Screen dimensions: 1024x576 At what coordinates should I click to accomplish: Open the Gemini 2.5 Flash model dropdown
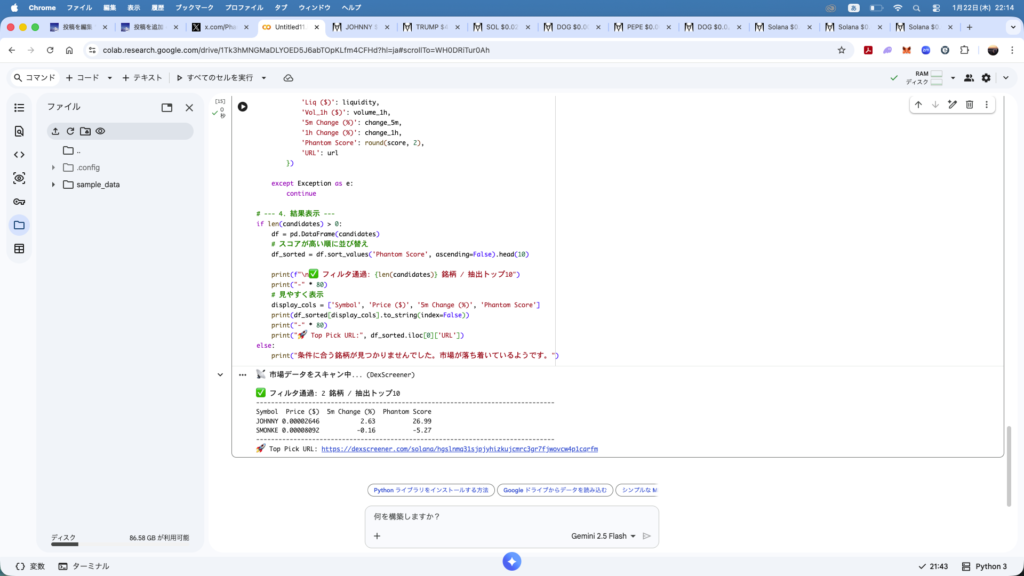(x=604, y=536)
